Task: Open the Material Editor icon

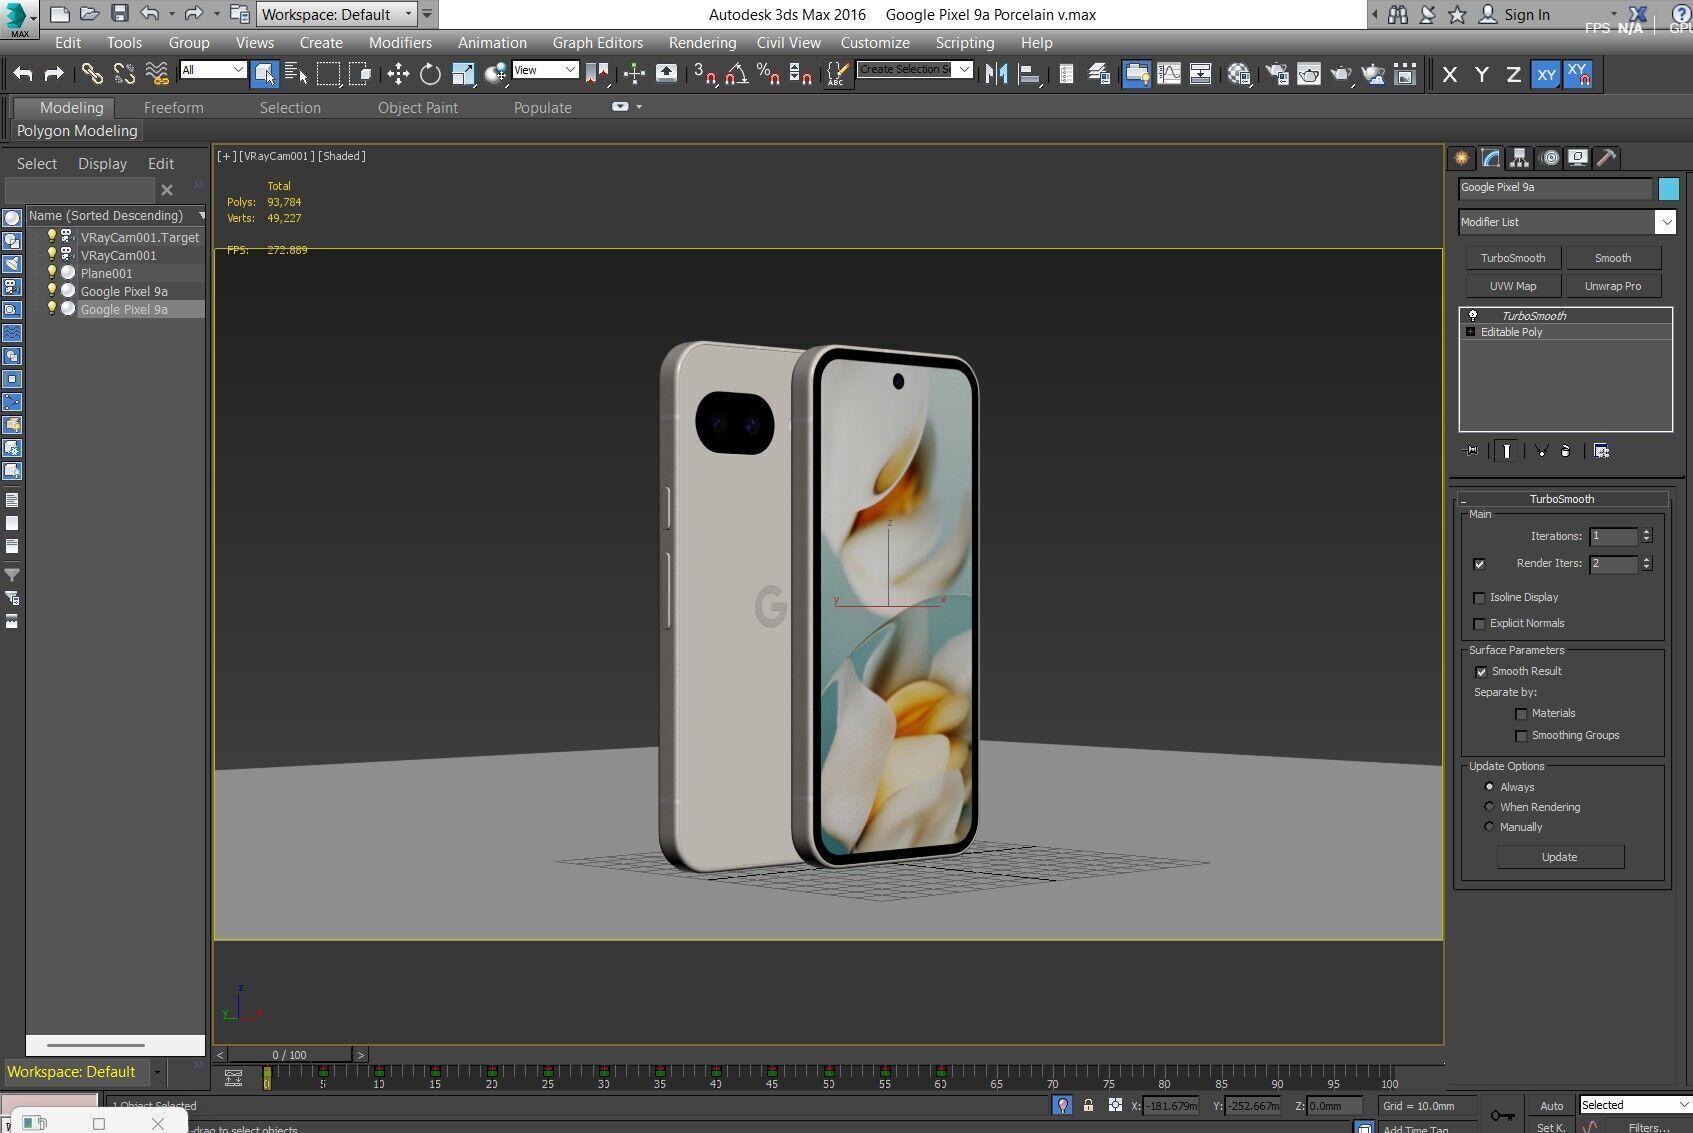Action: coord(1239,74)
